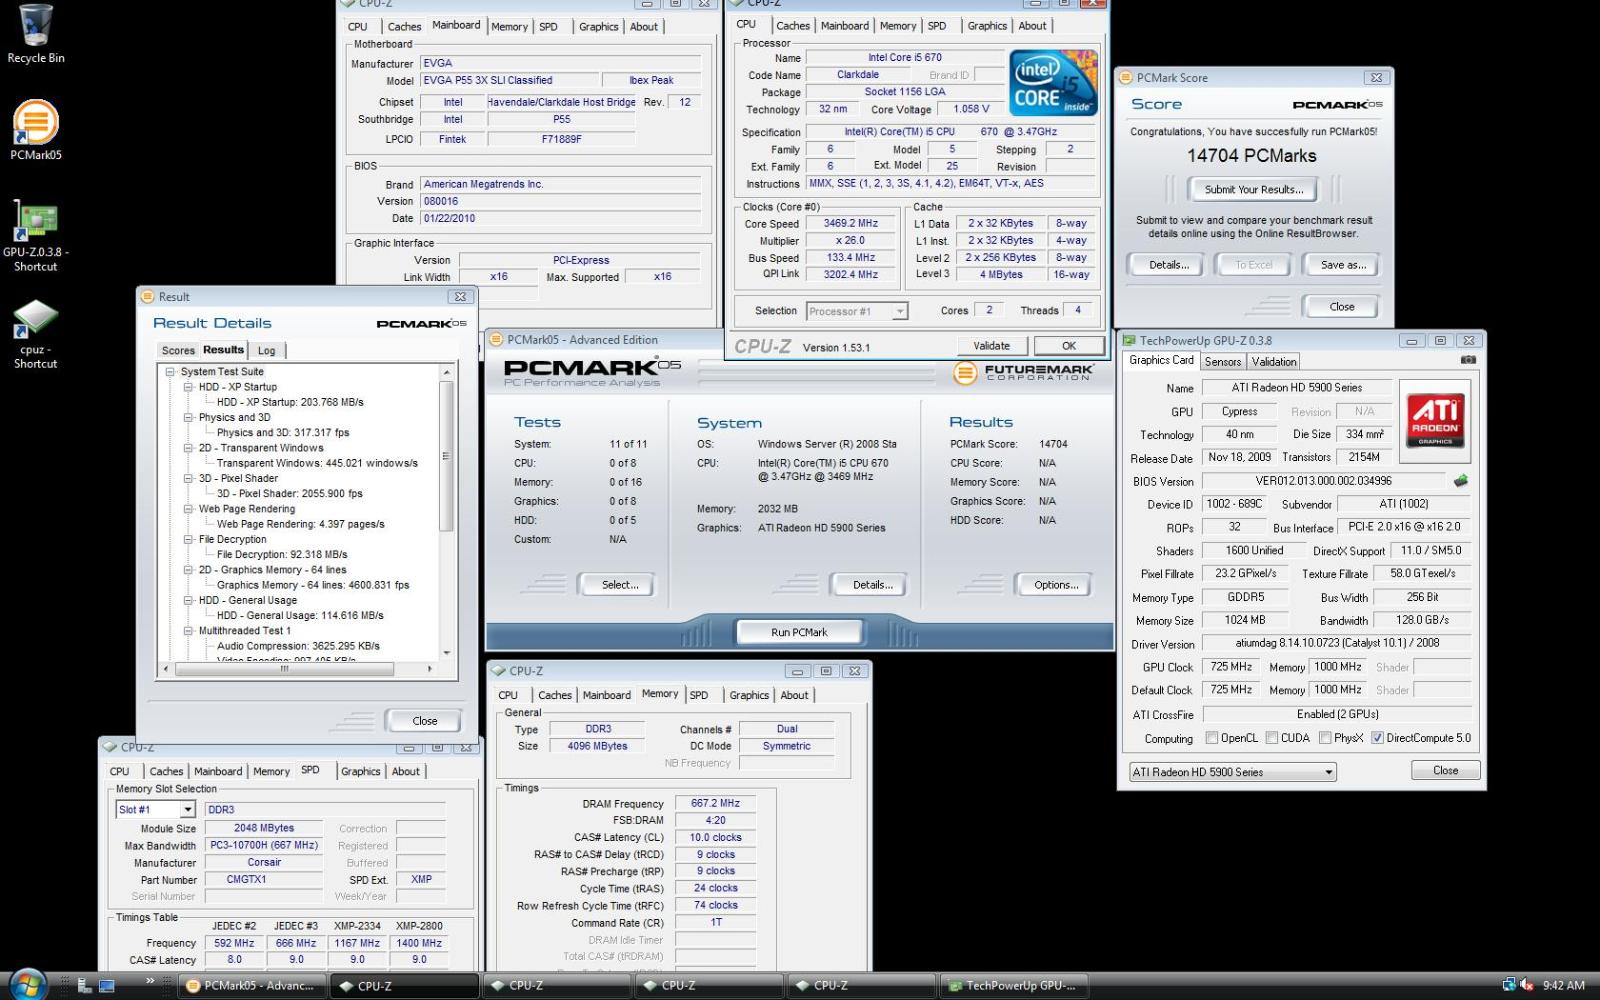Click the PCMark05 - Advanc... taskbar button
The image size is (1600, 1000).
click(250, 986)
